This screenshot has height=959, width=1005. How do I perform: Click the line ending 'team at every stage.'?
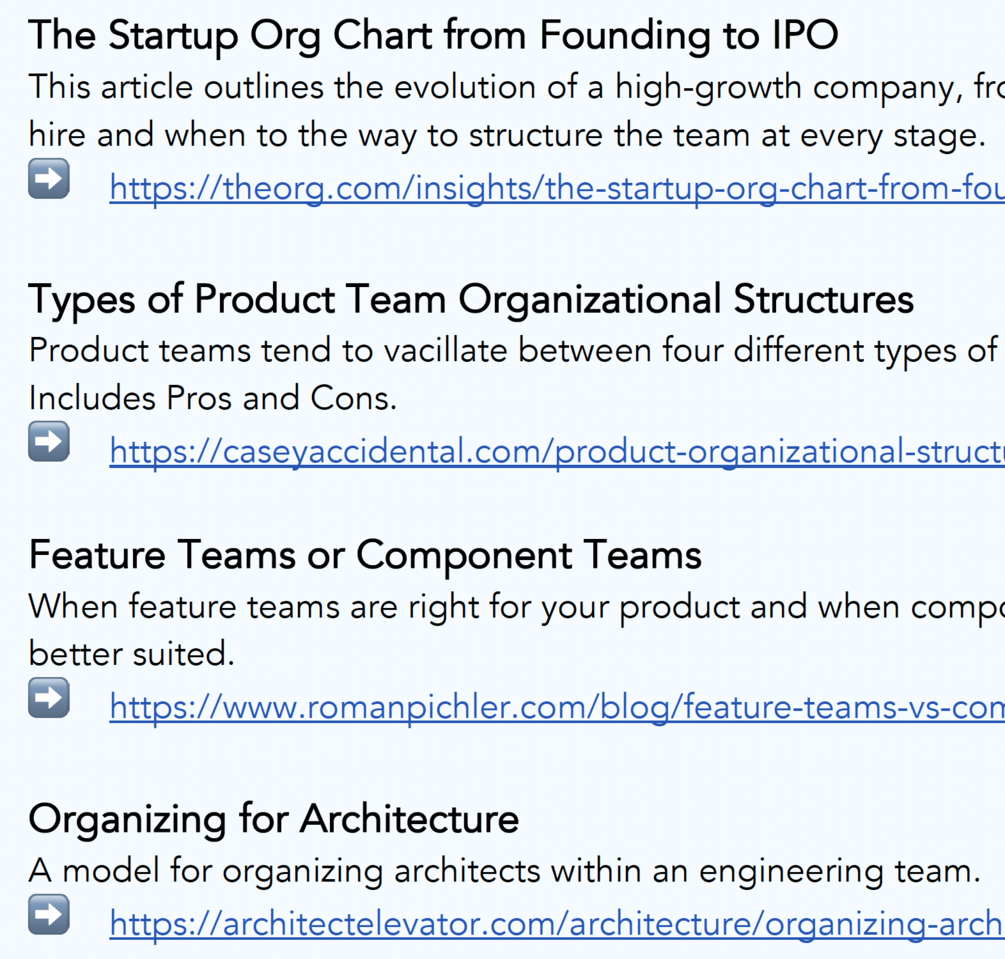tap(507, 135)
